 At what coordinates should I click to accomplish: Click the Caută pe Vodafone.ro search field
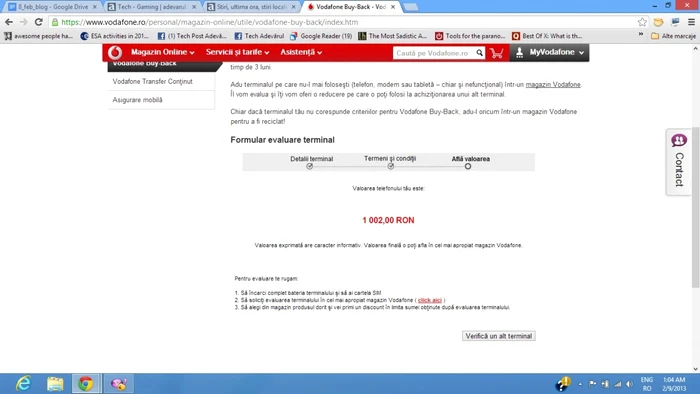point(433,53)
